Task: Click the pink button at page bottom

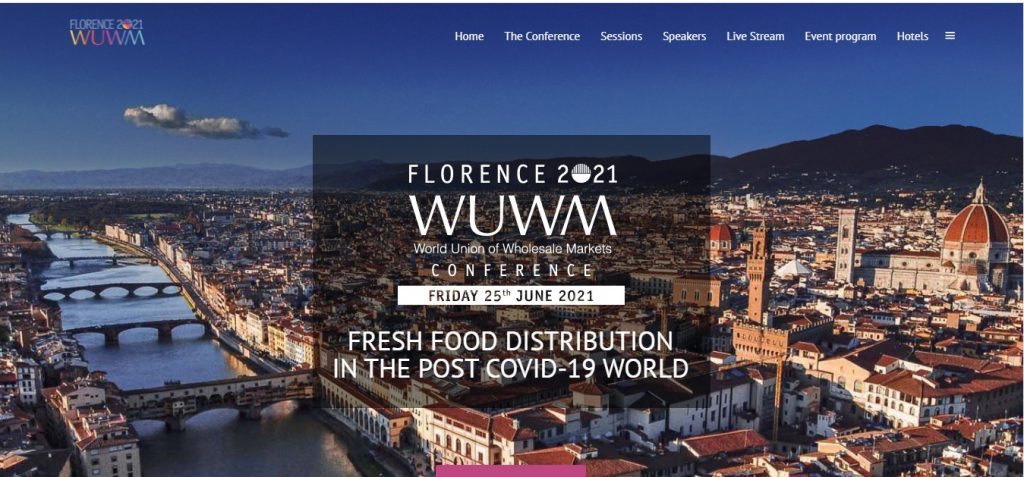Action: click(x=511, y=471)
